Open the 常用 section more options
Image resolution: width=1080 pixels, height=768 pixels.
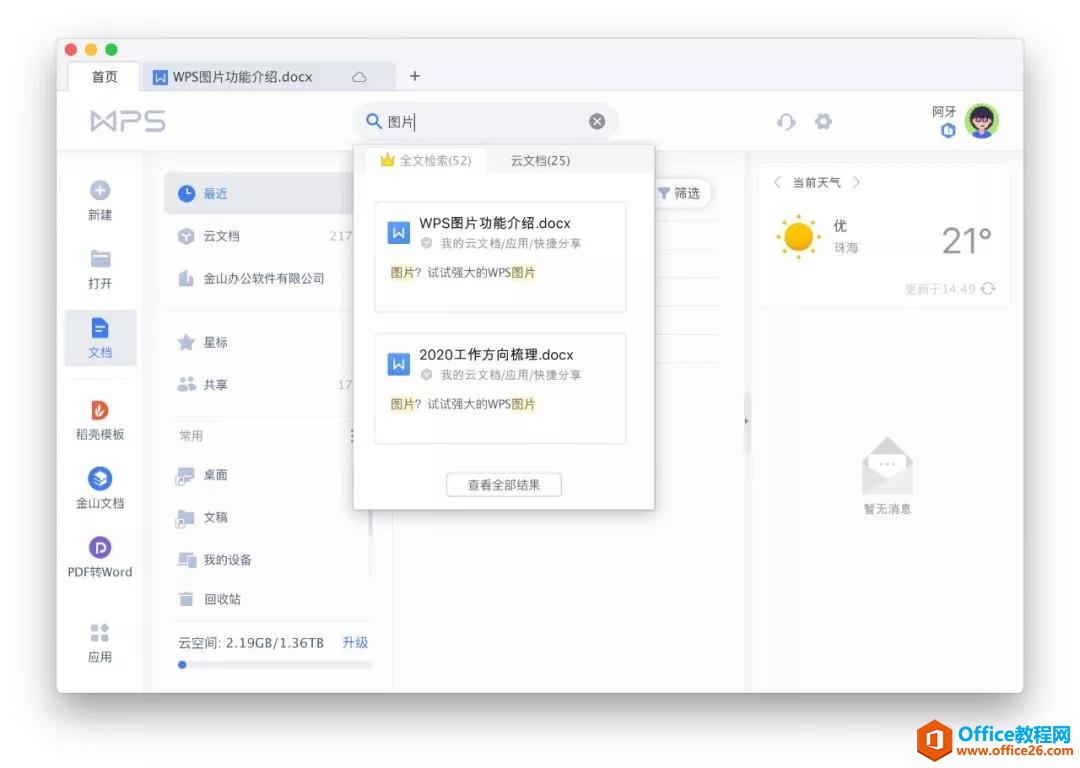click(x=352, y=436)
